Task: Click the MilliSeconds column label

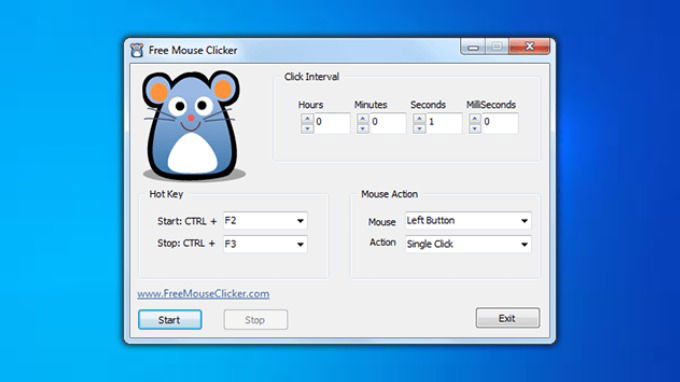Action: pyautogui.click(x=491, y=104)
